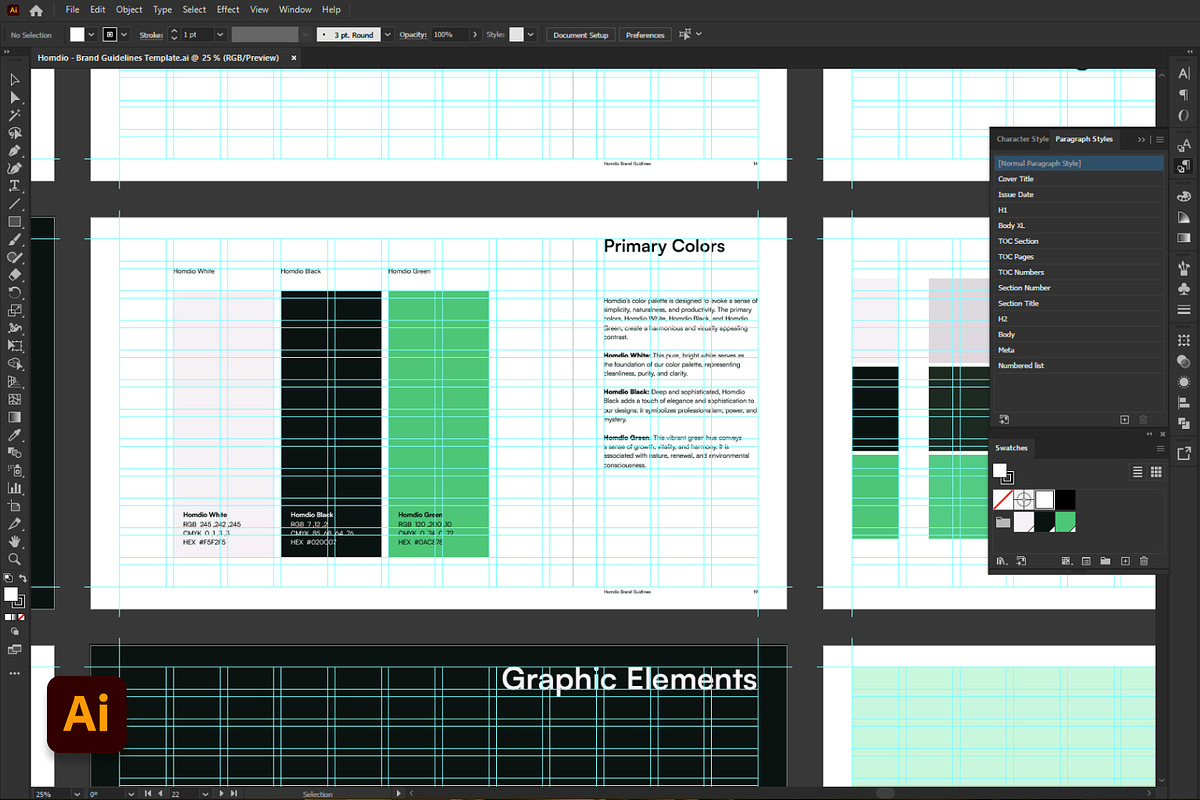This screenshot has height=800, width=1200.
Task: Expand the stroke weight dropdown
Action: coord(220,34)
